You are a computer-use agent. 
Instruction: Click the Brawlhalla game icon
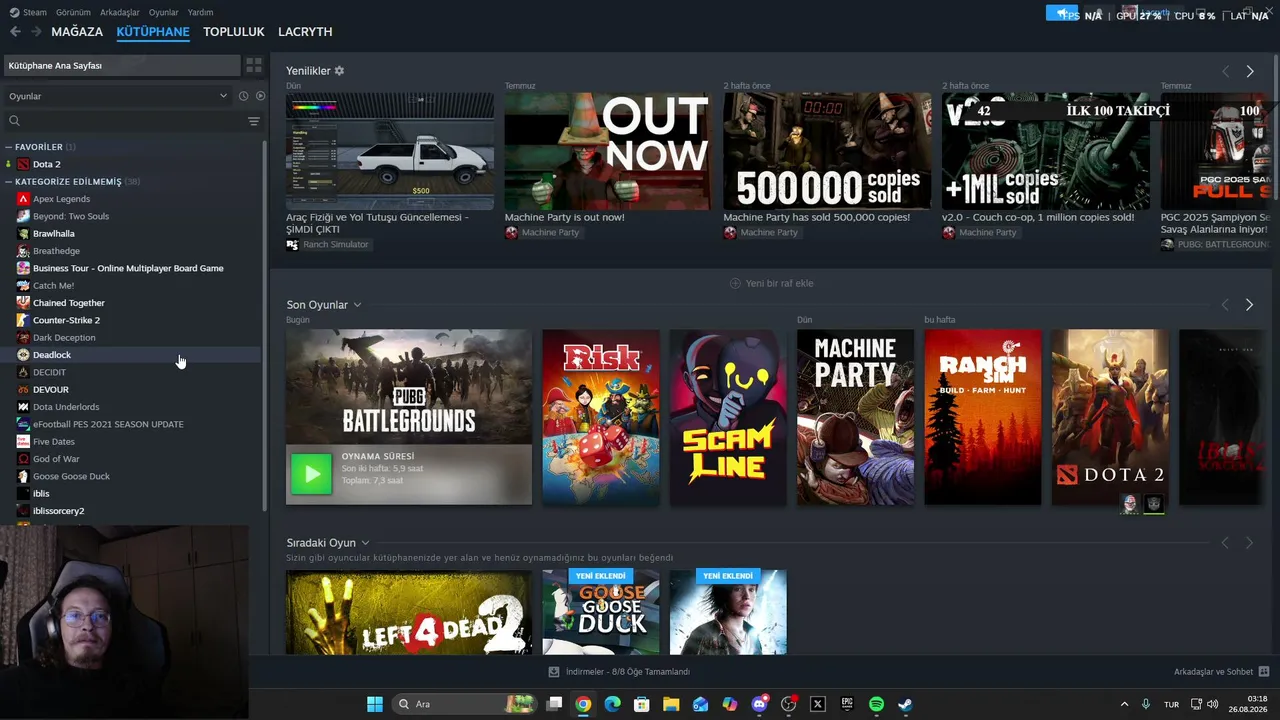[23, 233]
